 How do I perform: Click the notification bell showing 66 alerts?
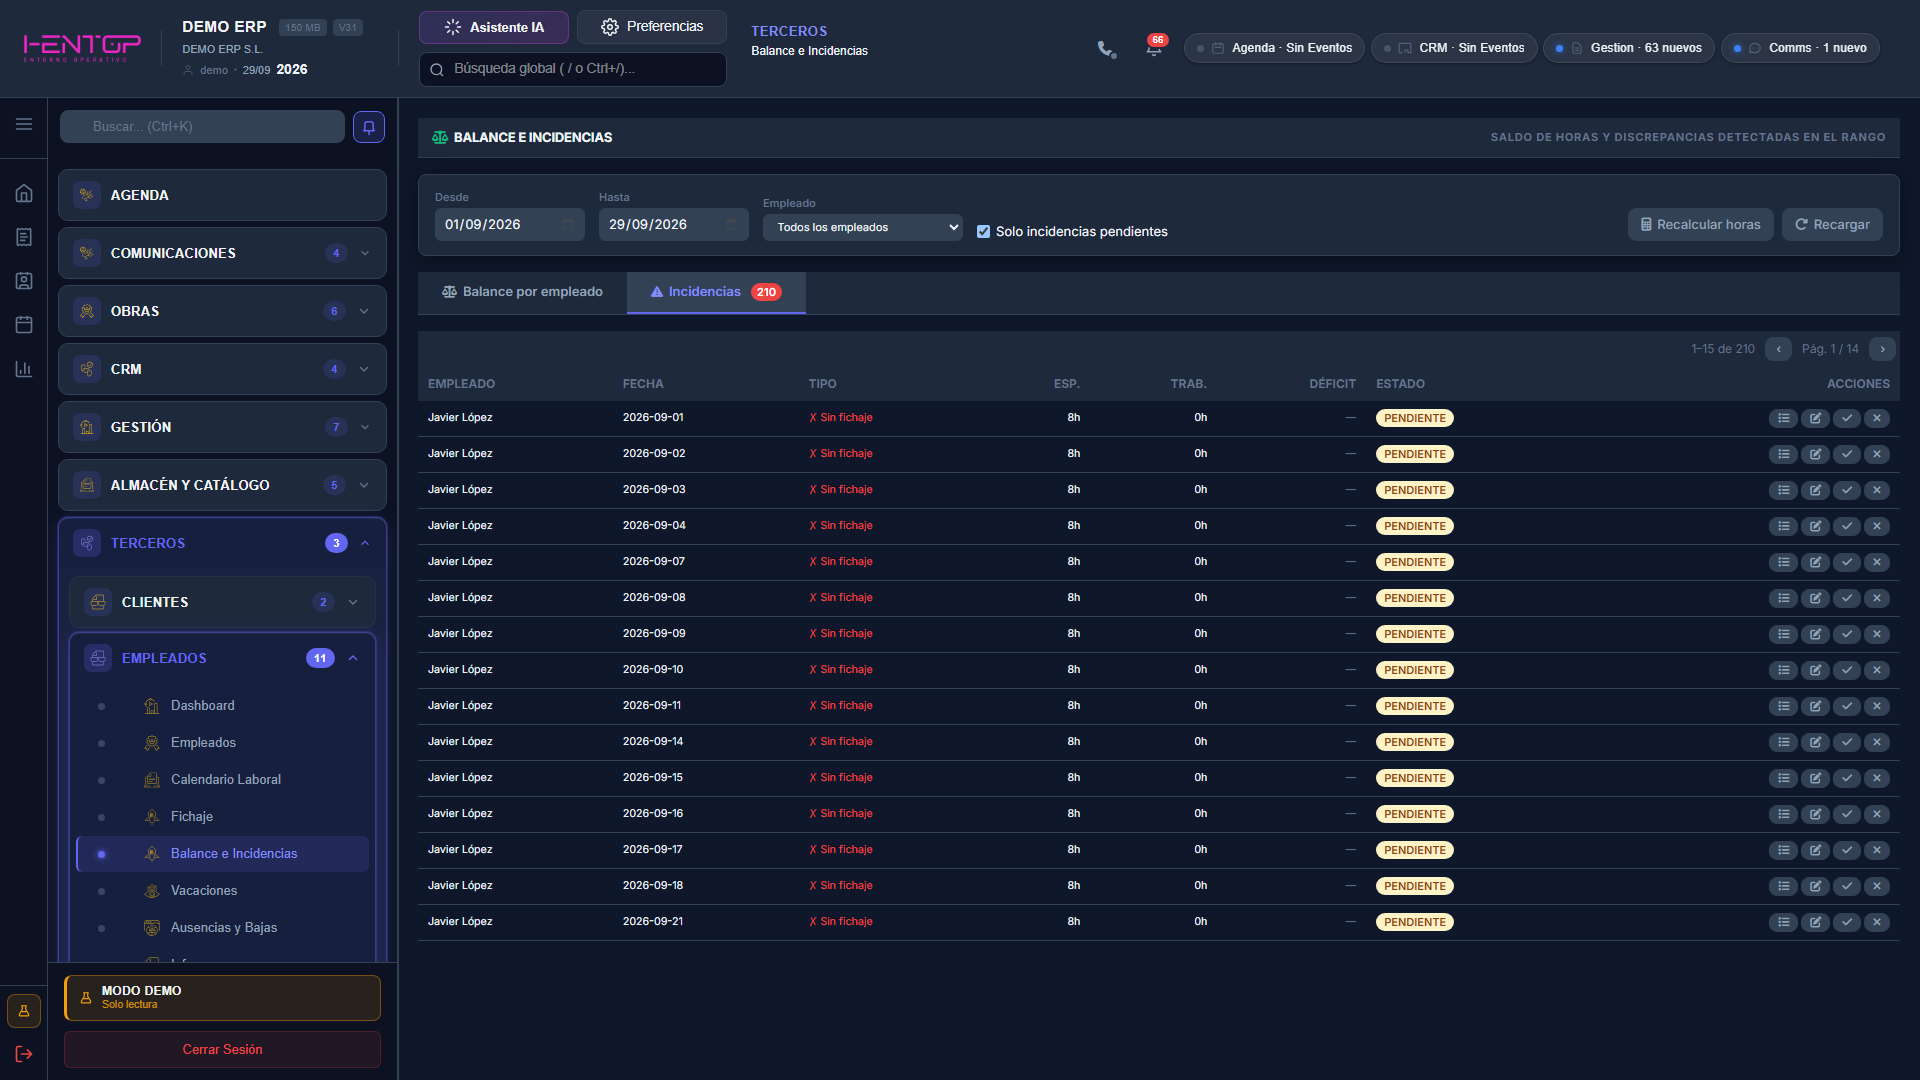1154,48
